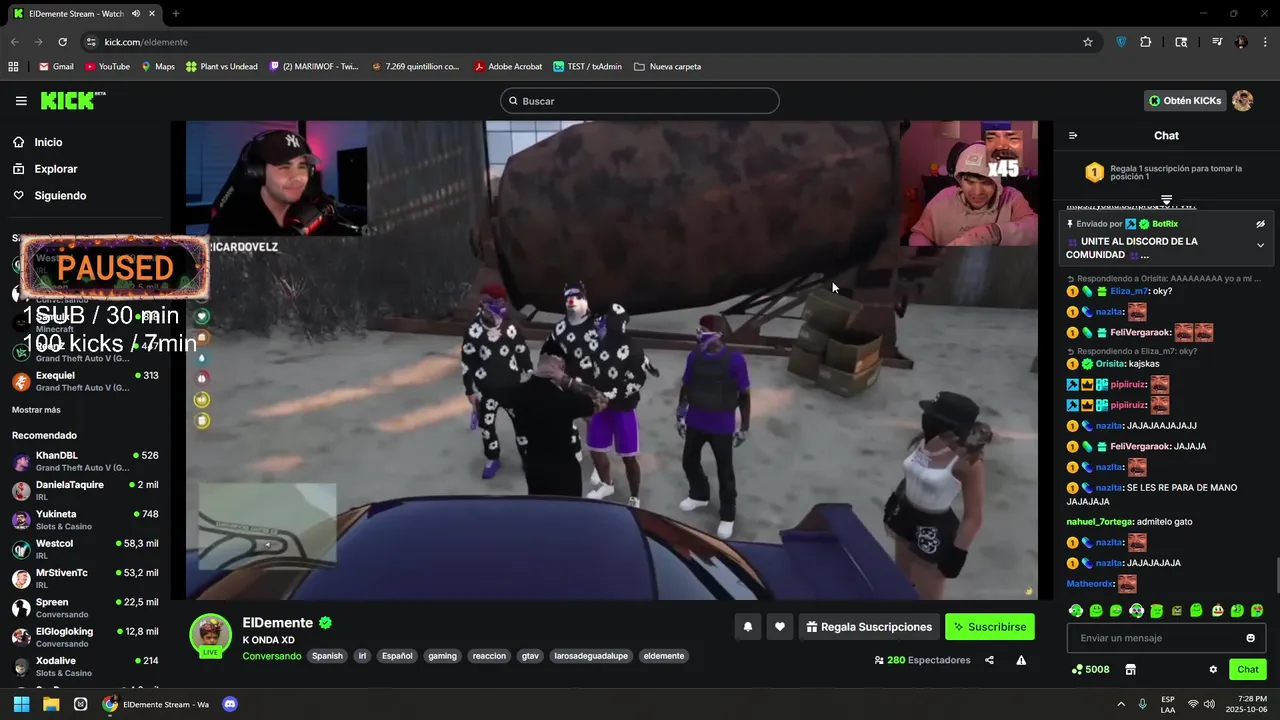Viewport: 1280px width, 720px height.
Task: Send message with green Chat button
Action: coord(1248,669)
